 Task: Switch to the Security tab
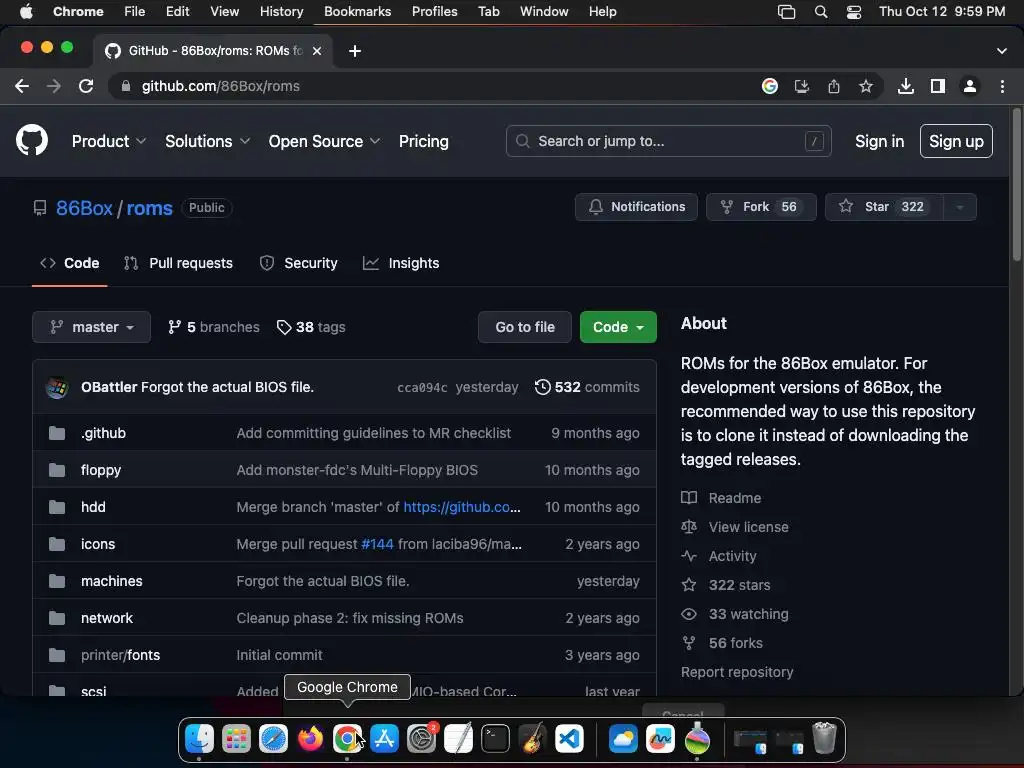point(298,263)
